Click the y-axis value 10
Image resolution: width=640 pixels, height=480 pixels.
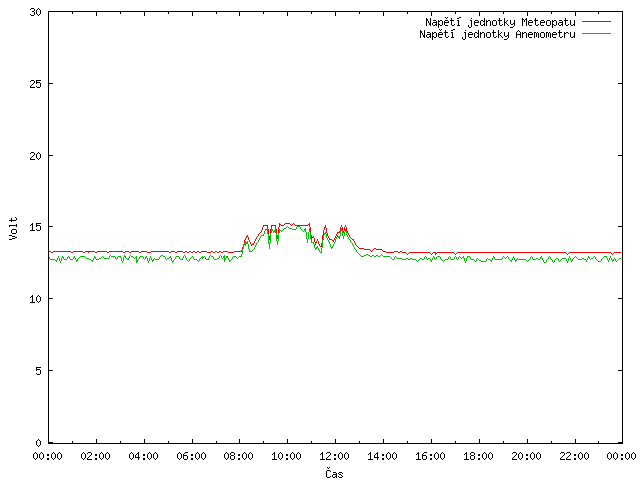(36, 299)
